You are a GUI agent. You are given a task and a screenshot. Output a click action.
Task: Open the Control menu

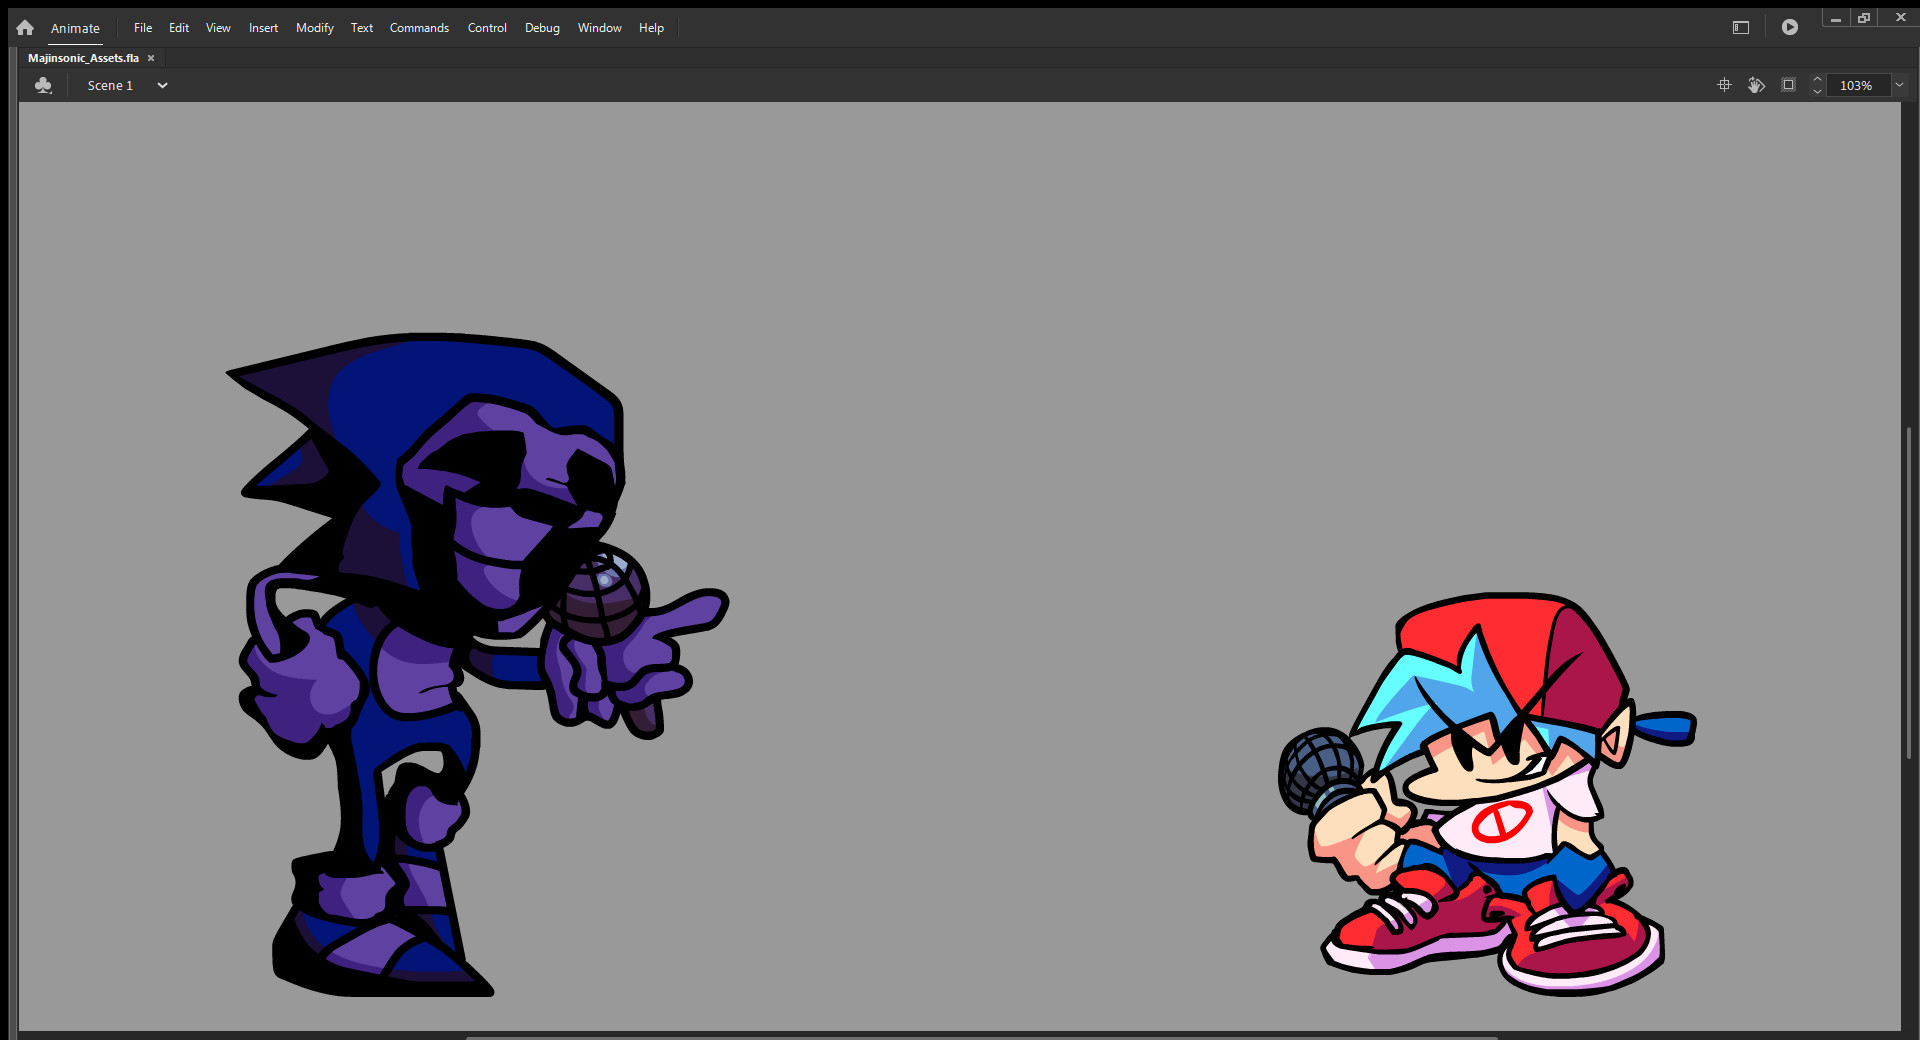point(487,28)
